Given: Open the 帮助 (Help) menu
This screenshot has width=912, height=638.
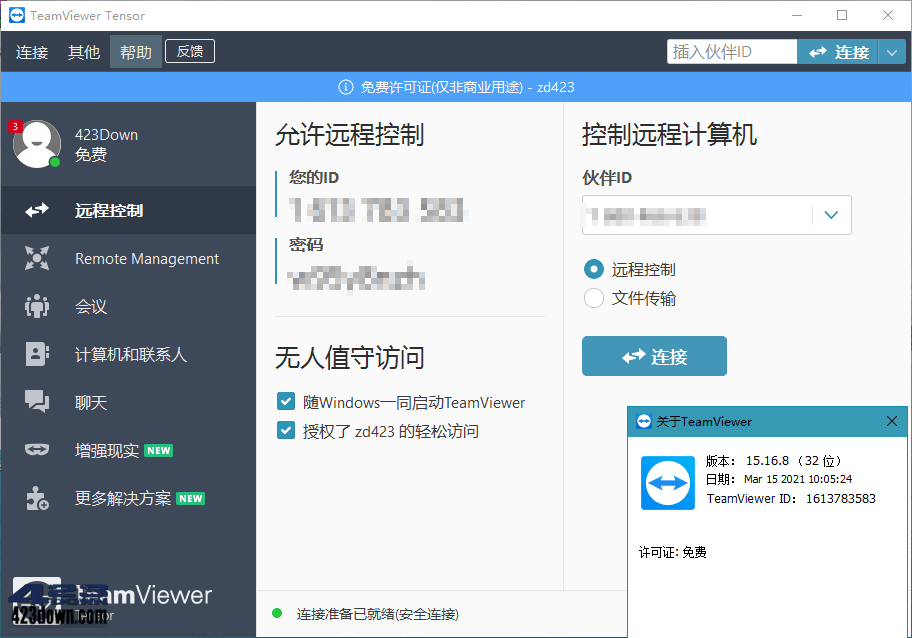Looking at the screenshot, I should (x=135, y=52).
